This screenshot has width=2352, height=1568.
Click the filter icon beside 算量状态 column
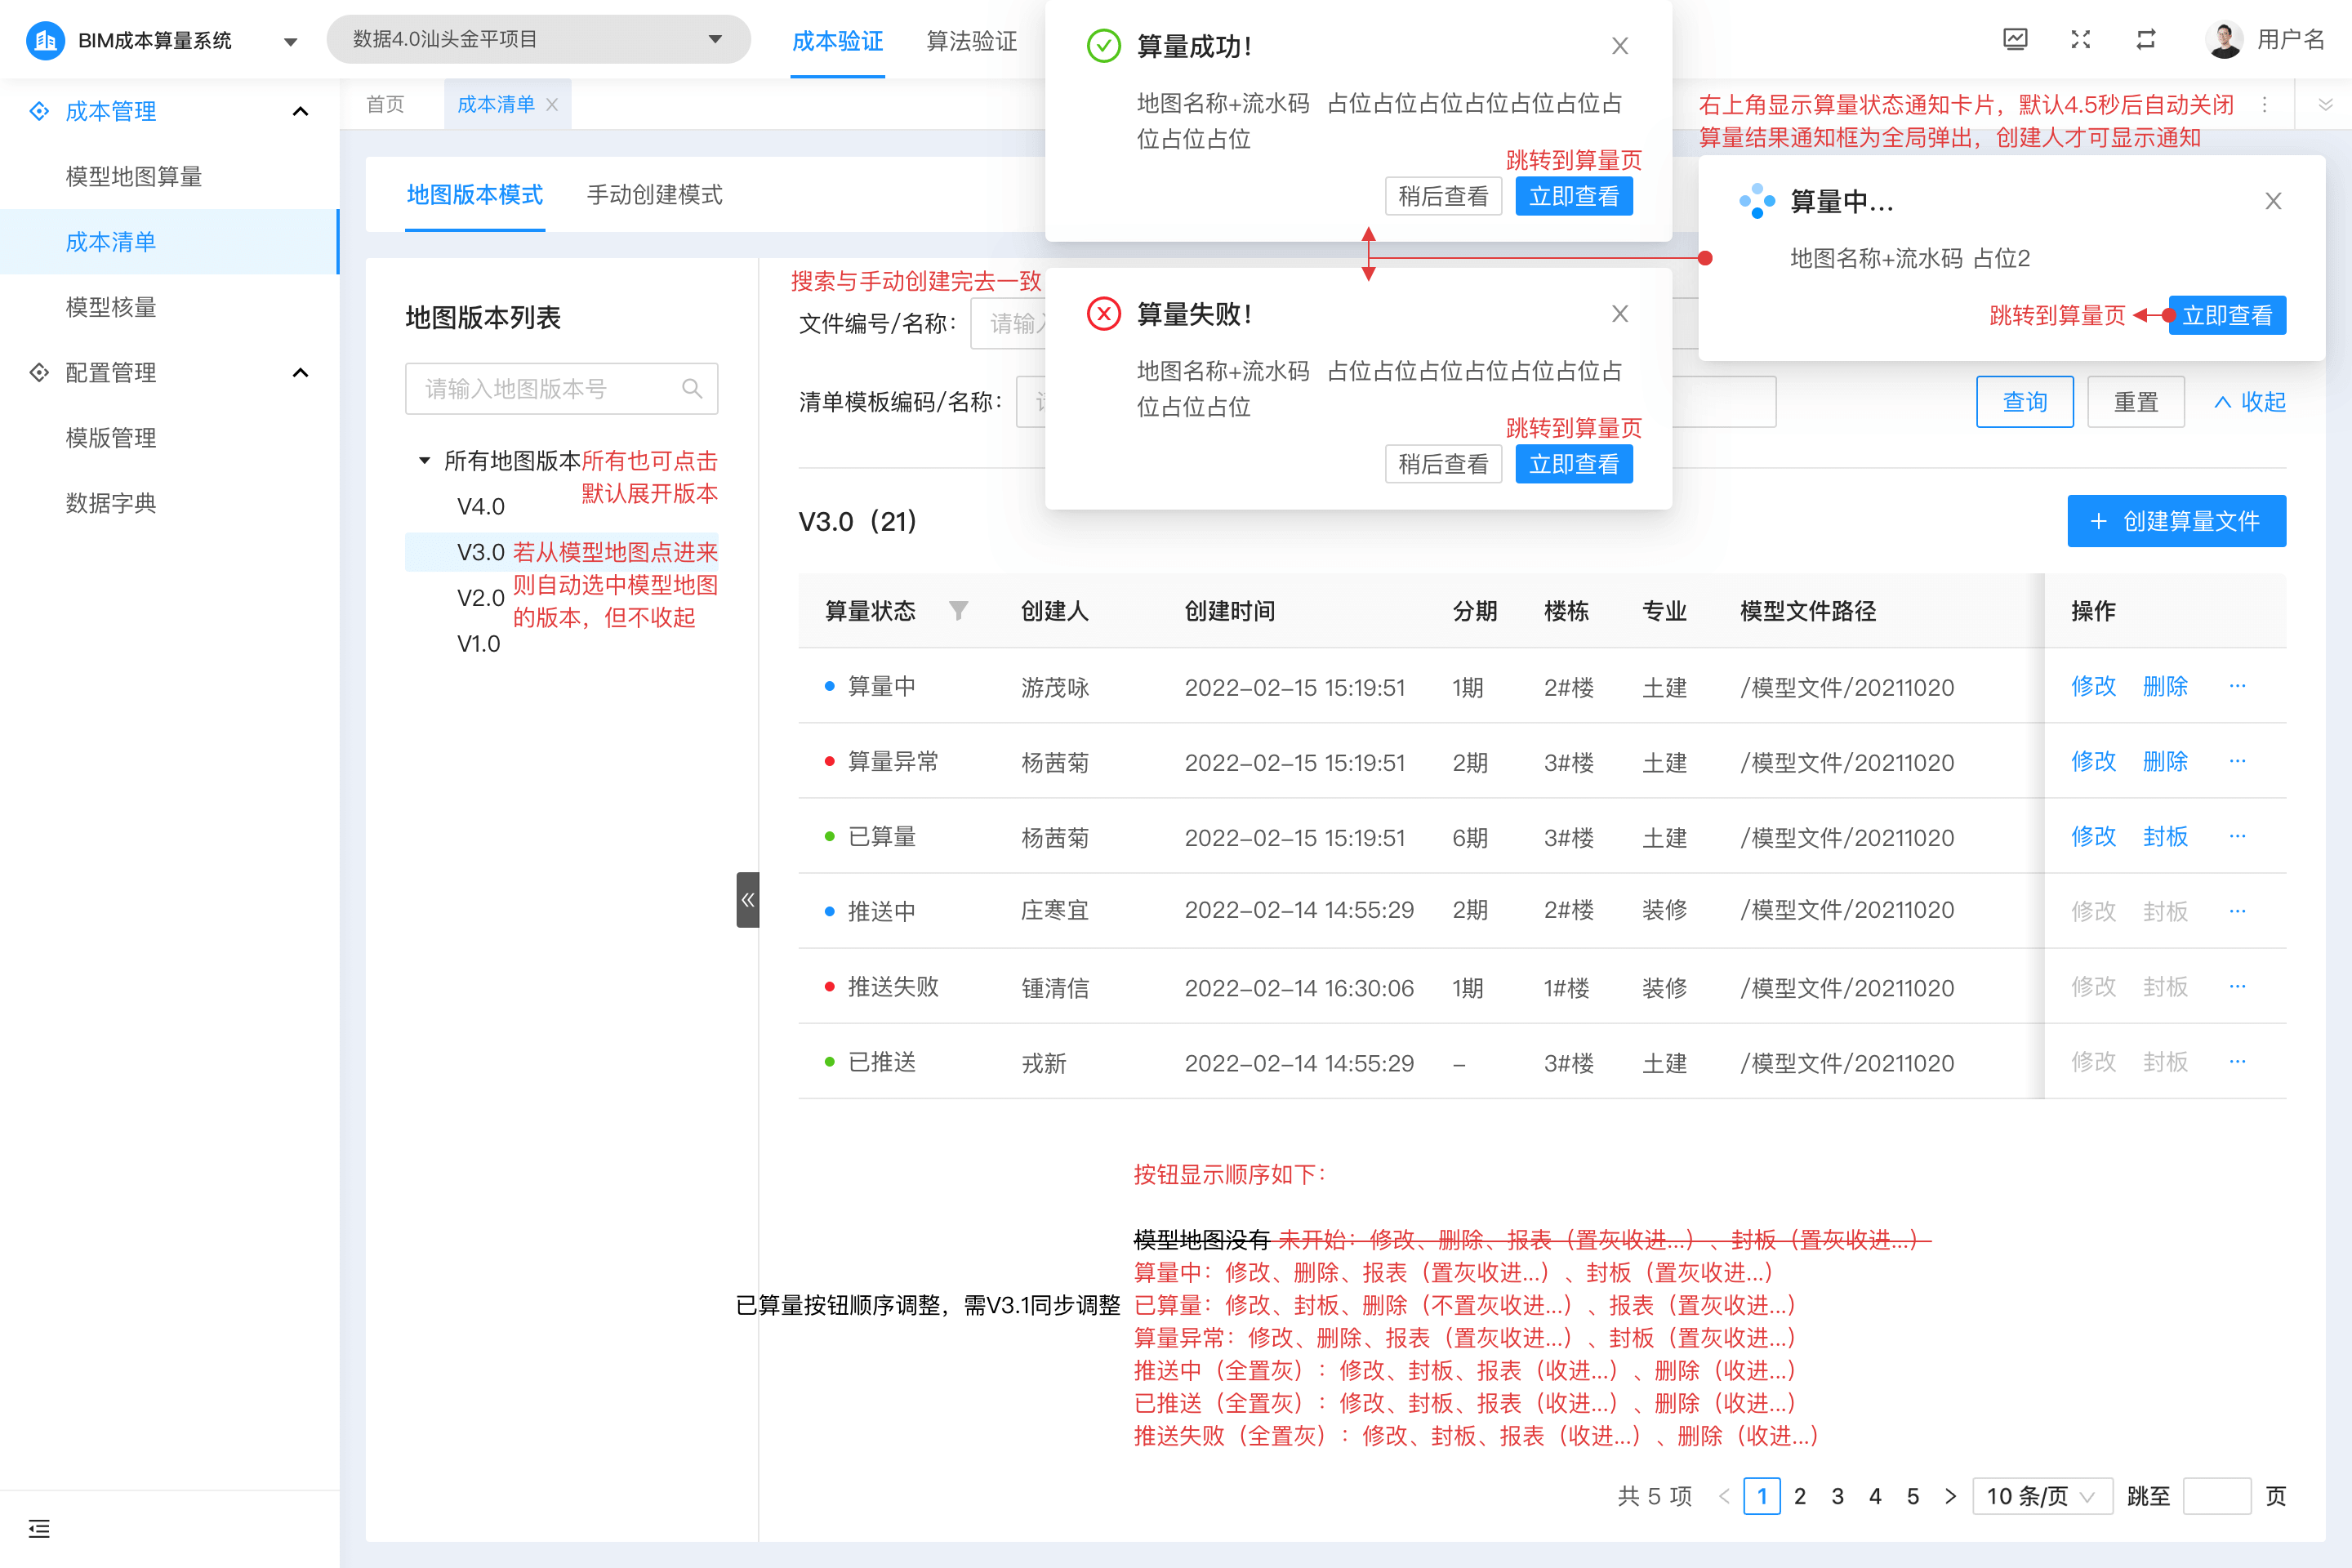957,611
